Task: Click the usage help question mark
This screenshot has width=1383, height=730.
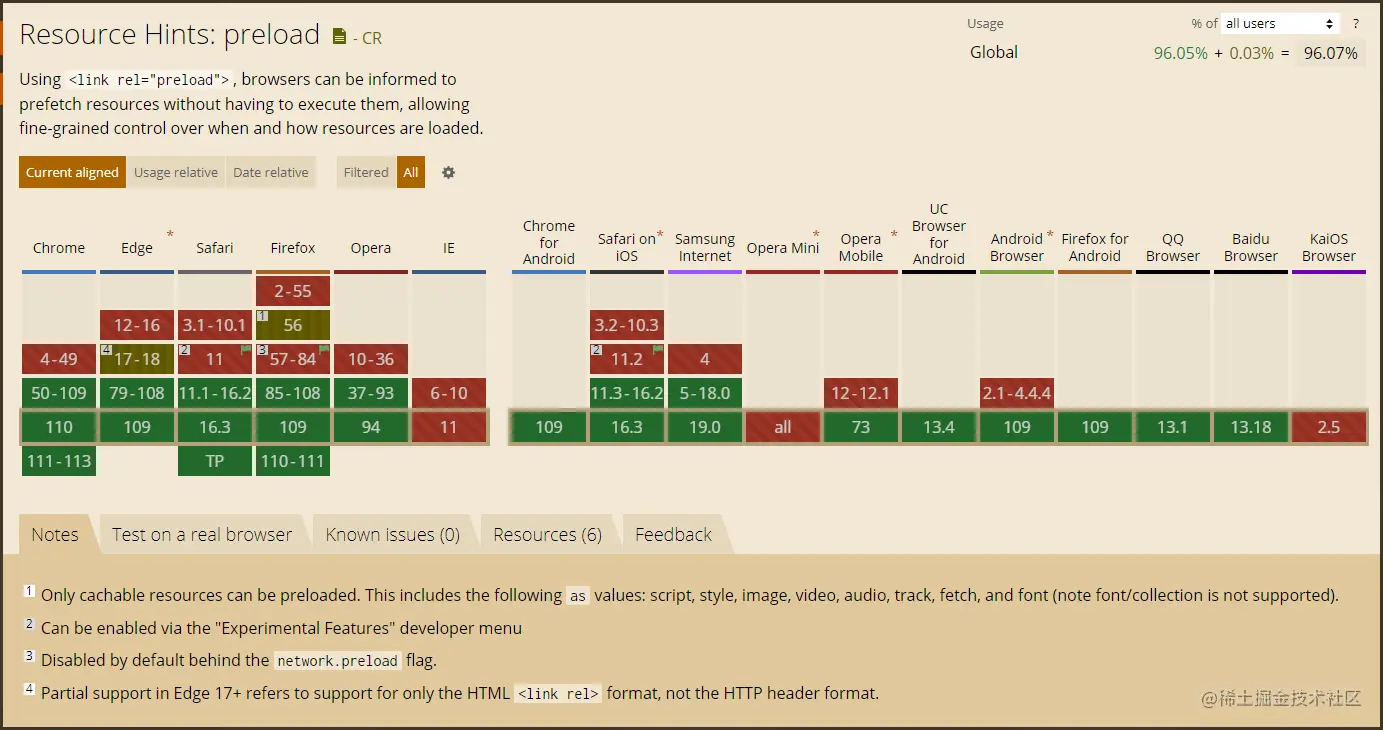Action: (1356, 24)
